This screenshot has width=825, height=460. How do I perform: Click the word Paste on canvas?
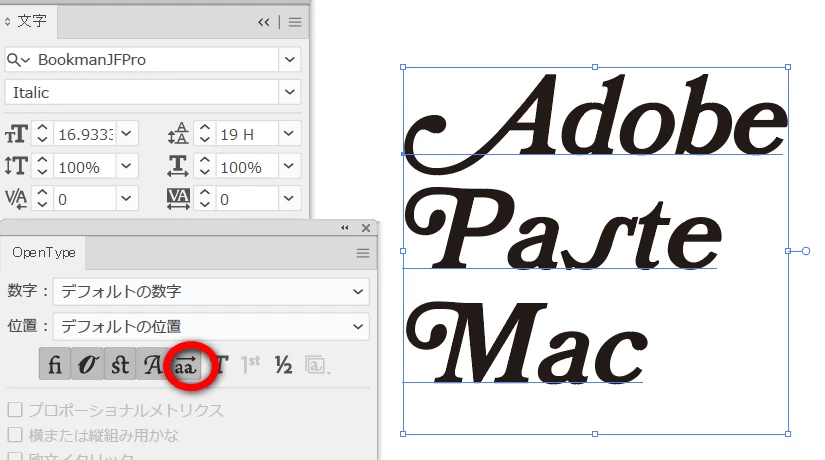(x=563, y=229)
